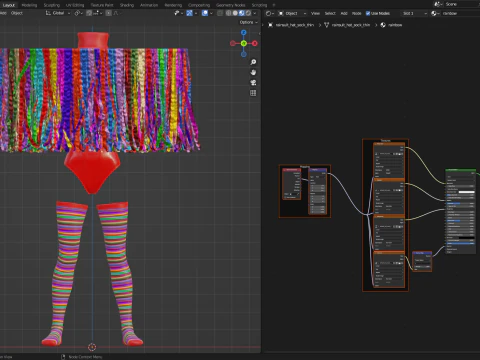The height and width of the screenshot is (360, 480).
Task: Click the add workspace plus icon
Action: (274, 5)
